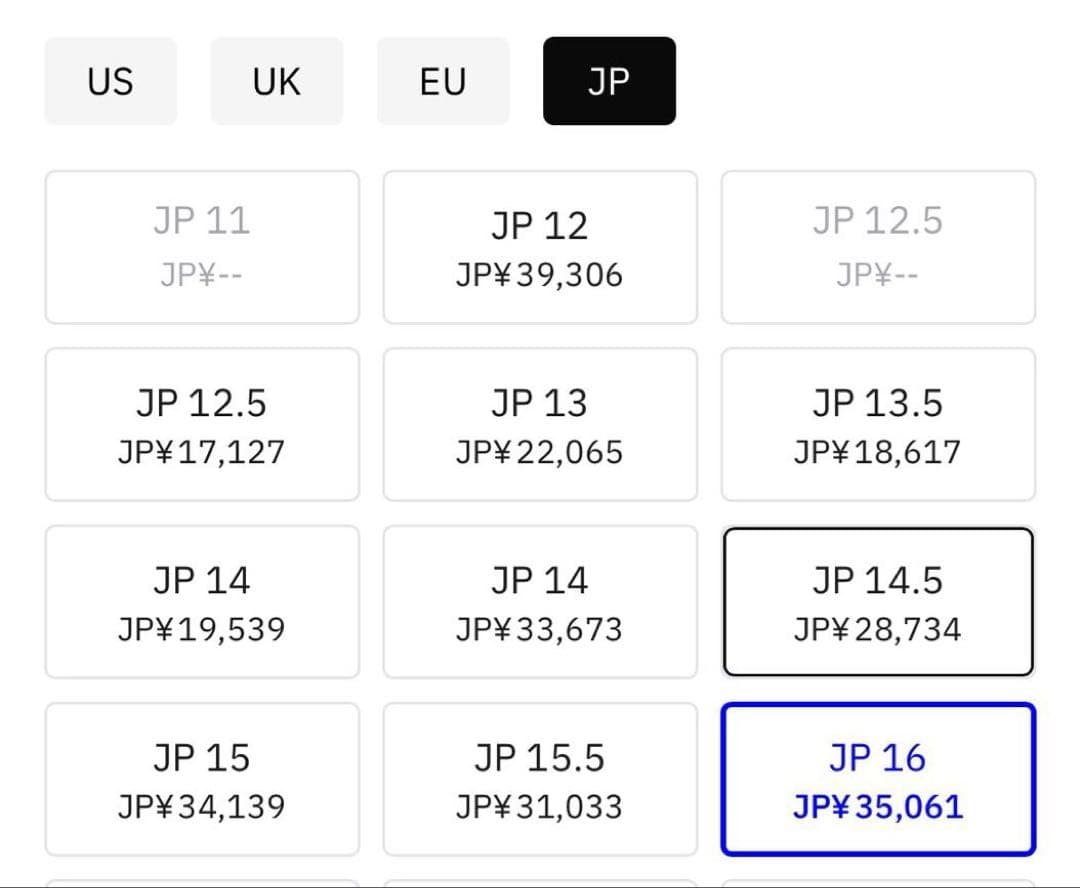
Task: Pick JP 14 priced at JP¥33,673
Action: 540,602
